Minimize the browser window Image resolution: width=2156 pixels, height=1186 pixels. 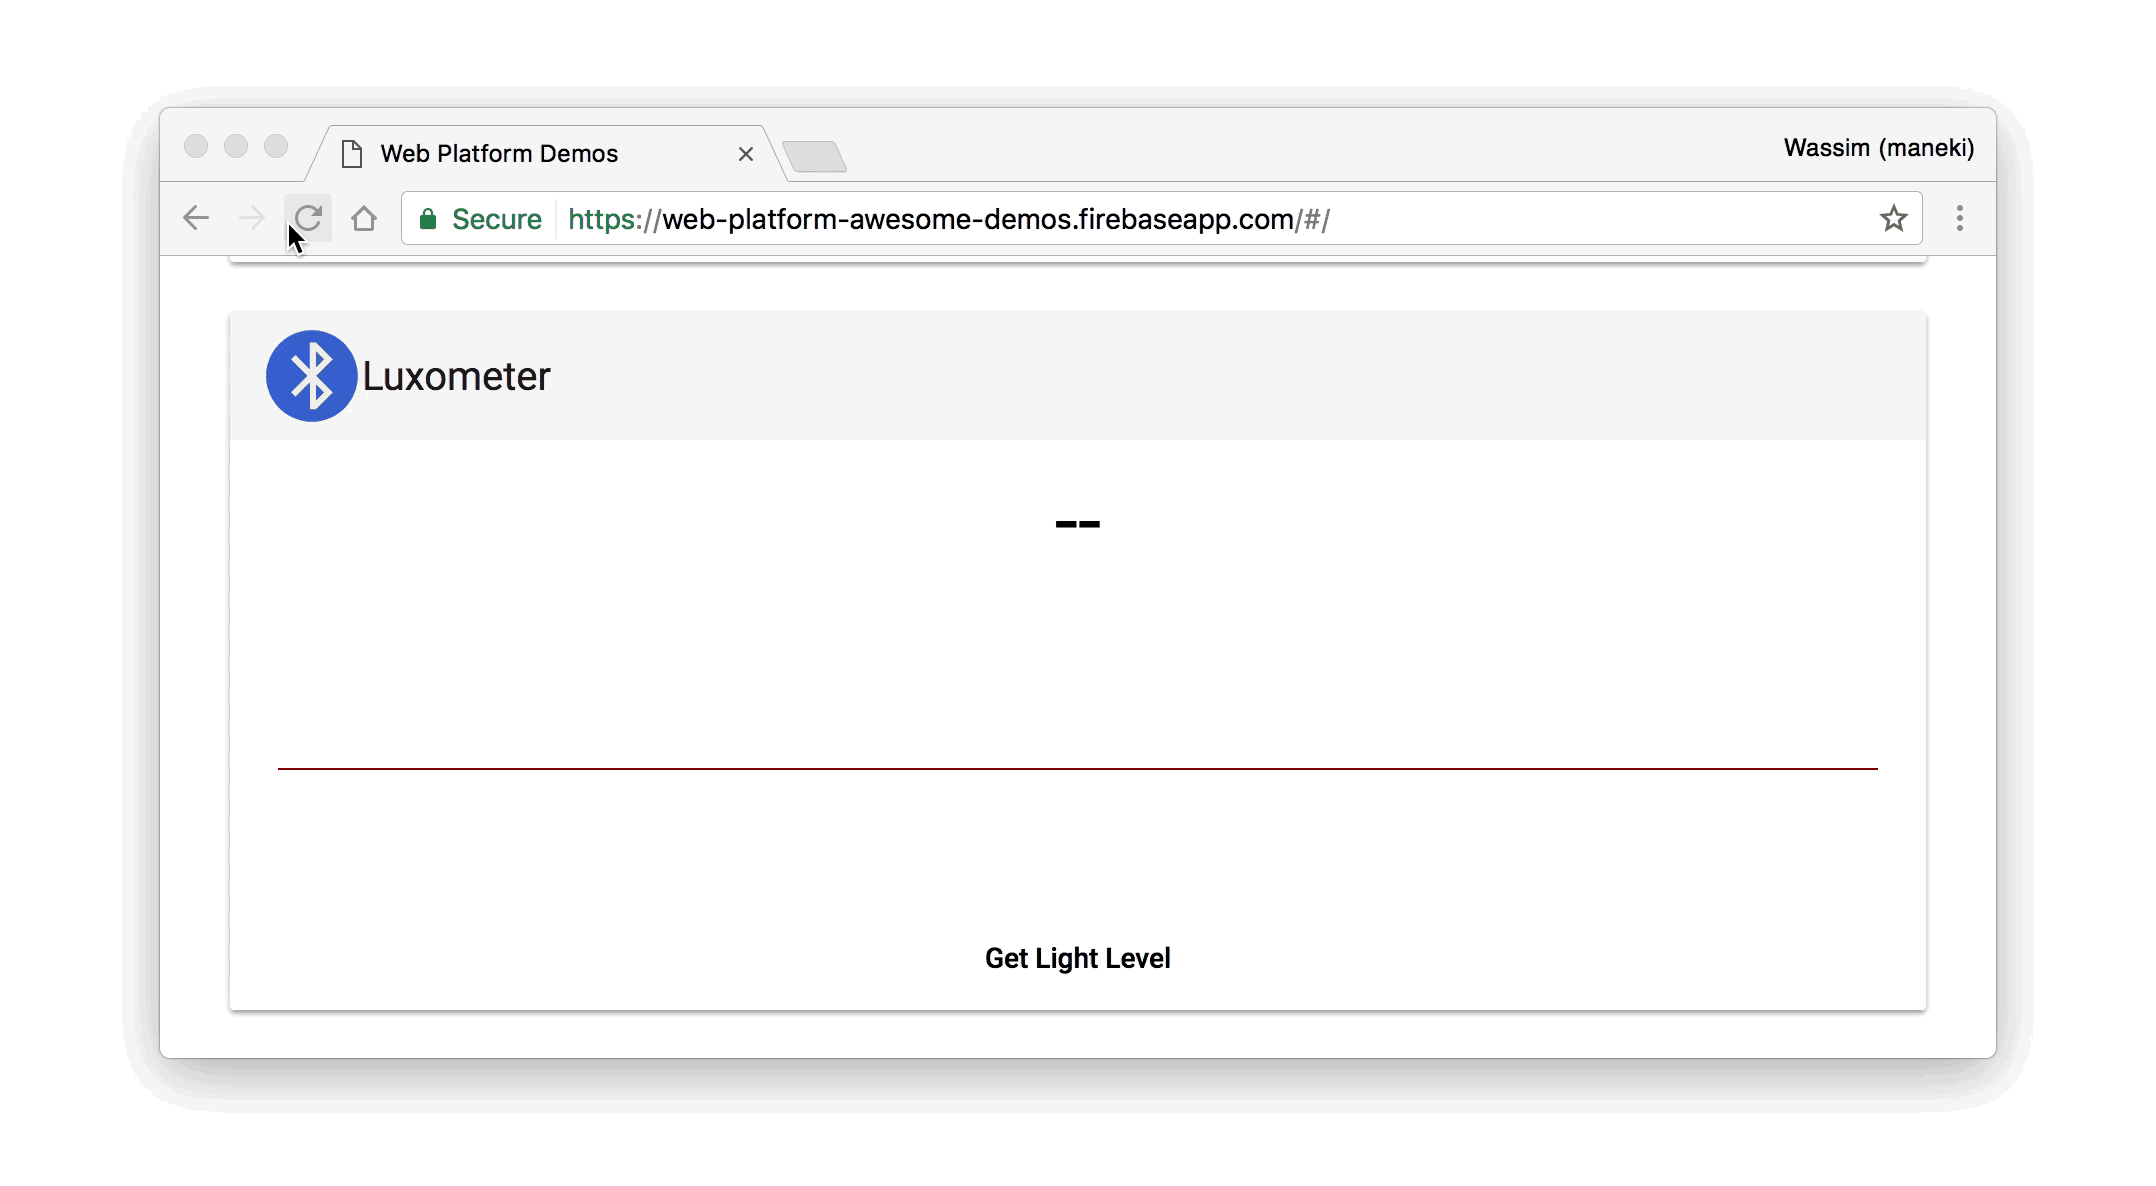236,146
